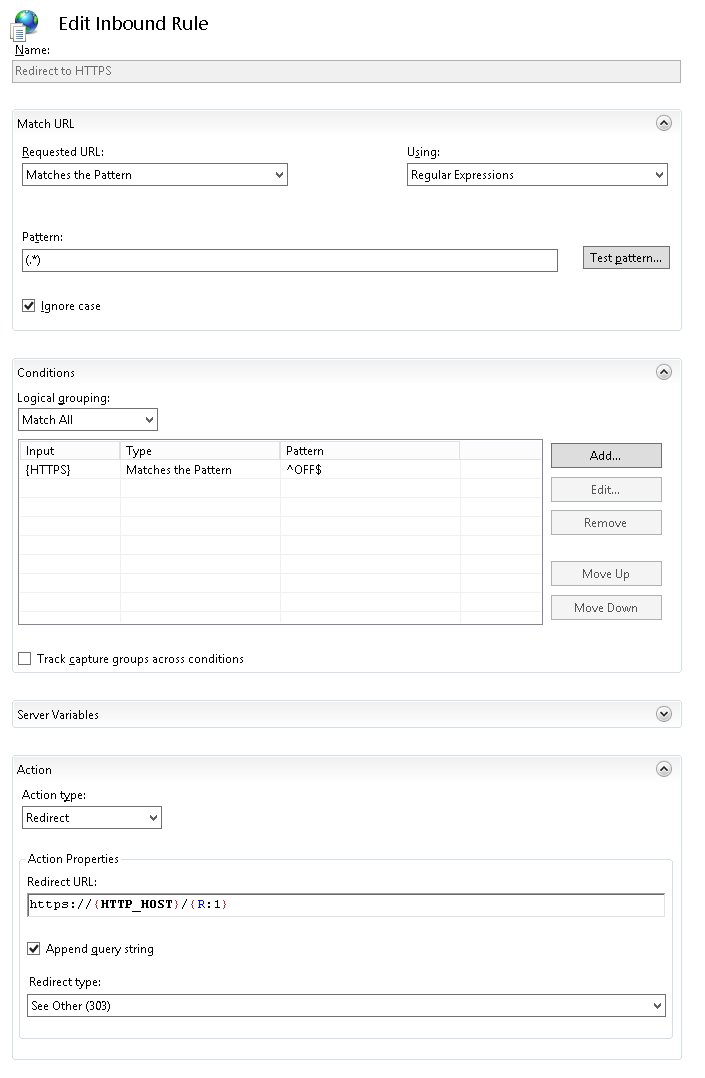Expand the Server Variables section
The image size is (705, 1078).
coord(663,713)
